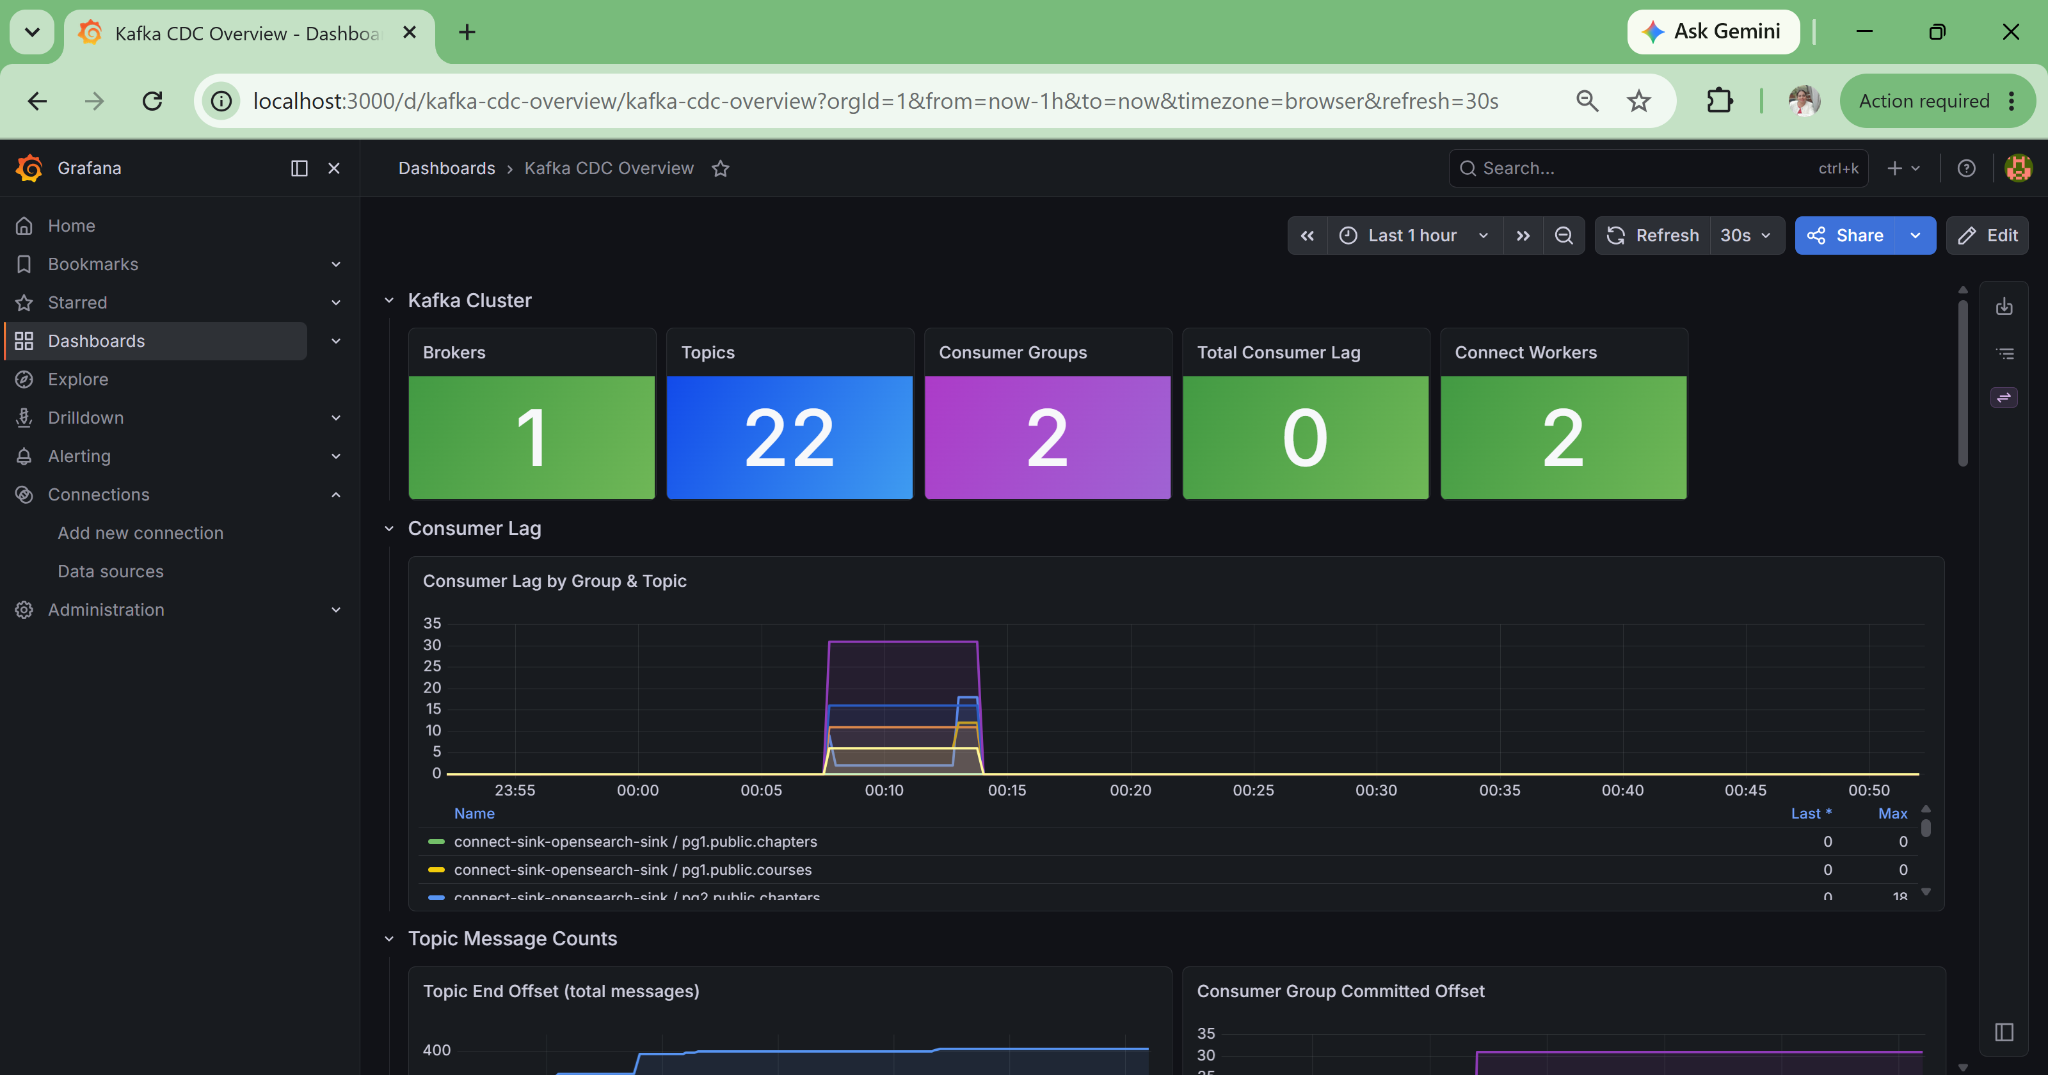Click Kafka CDC Overview breadcrumb

click(x=609, y=168)
